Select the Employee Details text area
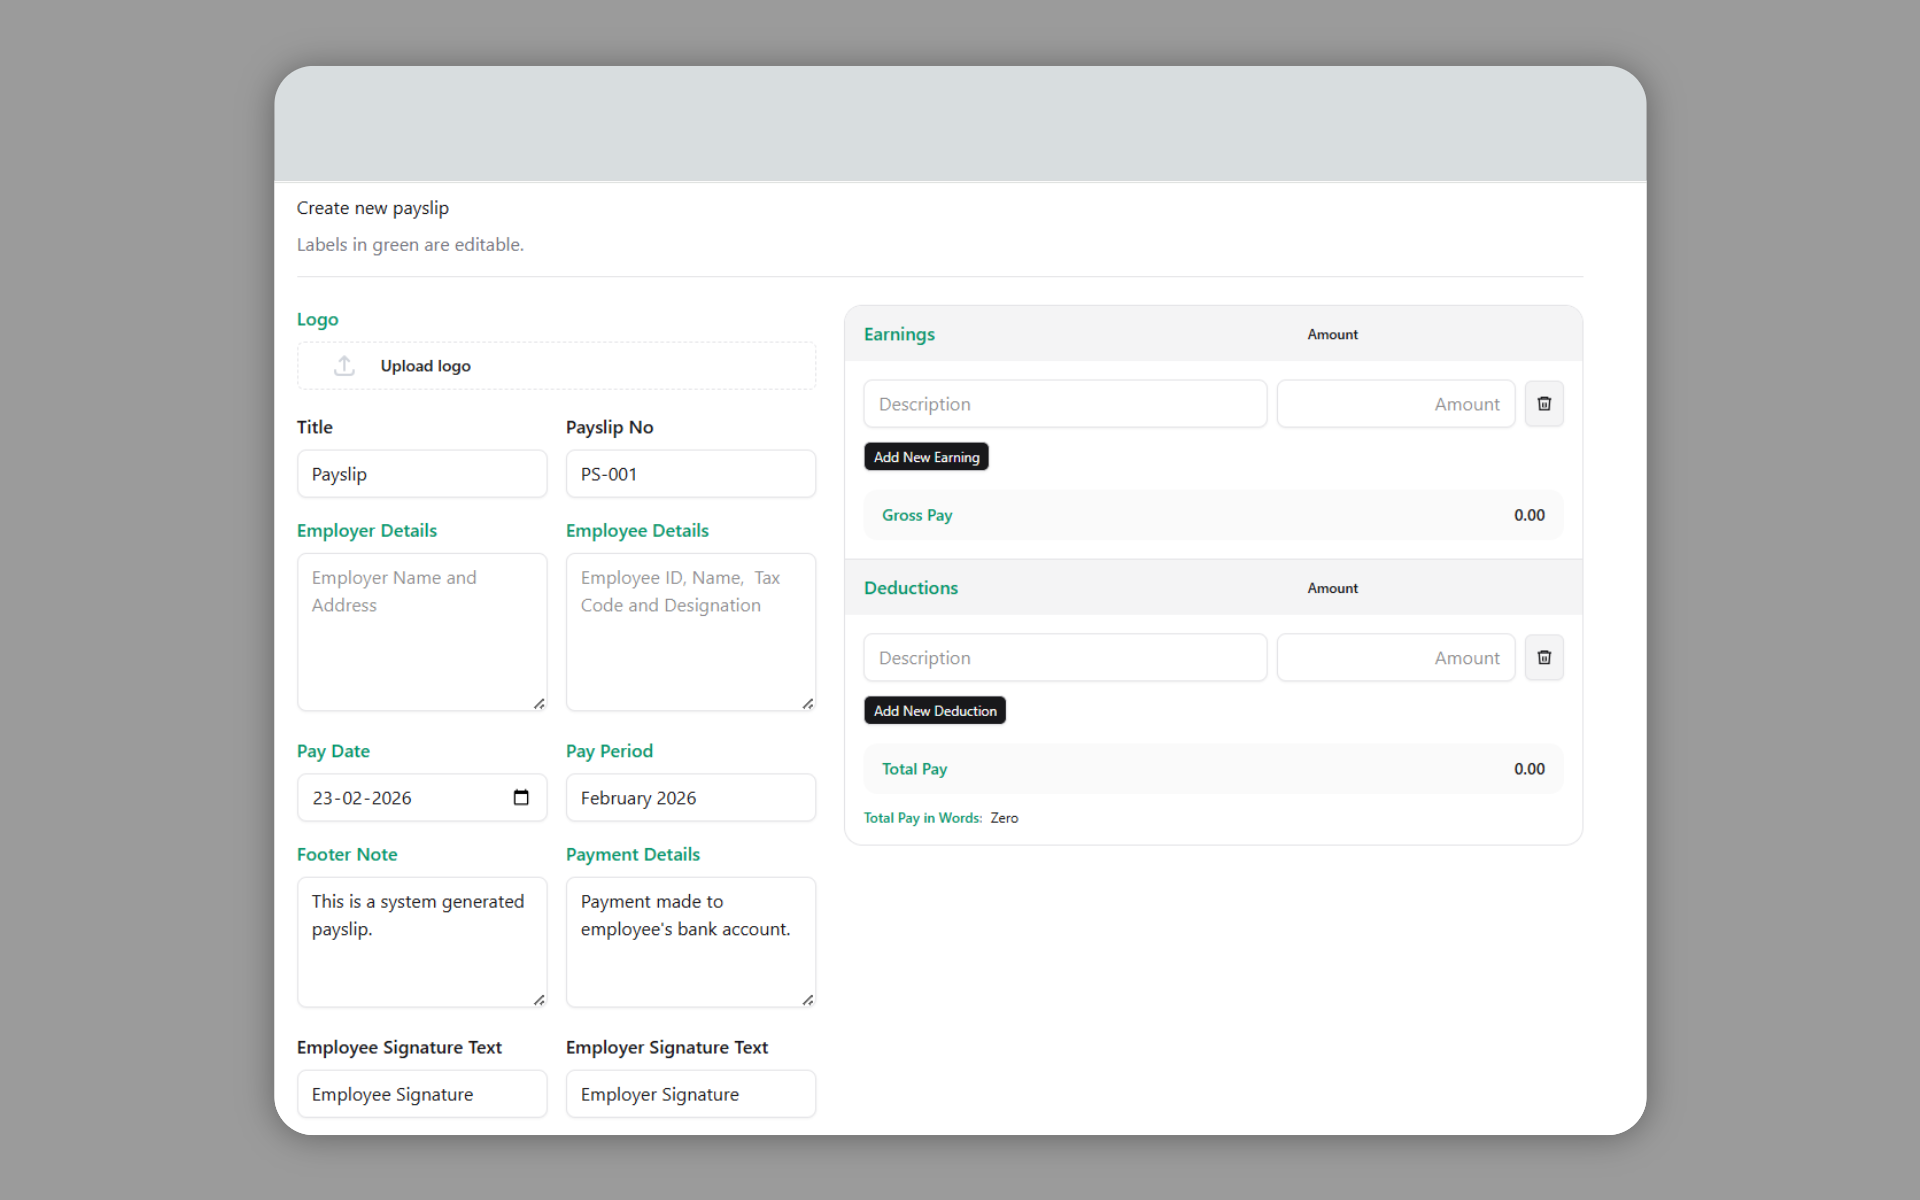The width and height of the screenshot is (1920, 1200). click(691, 630)
